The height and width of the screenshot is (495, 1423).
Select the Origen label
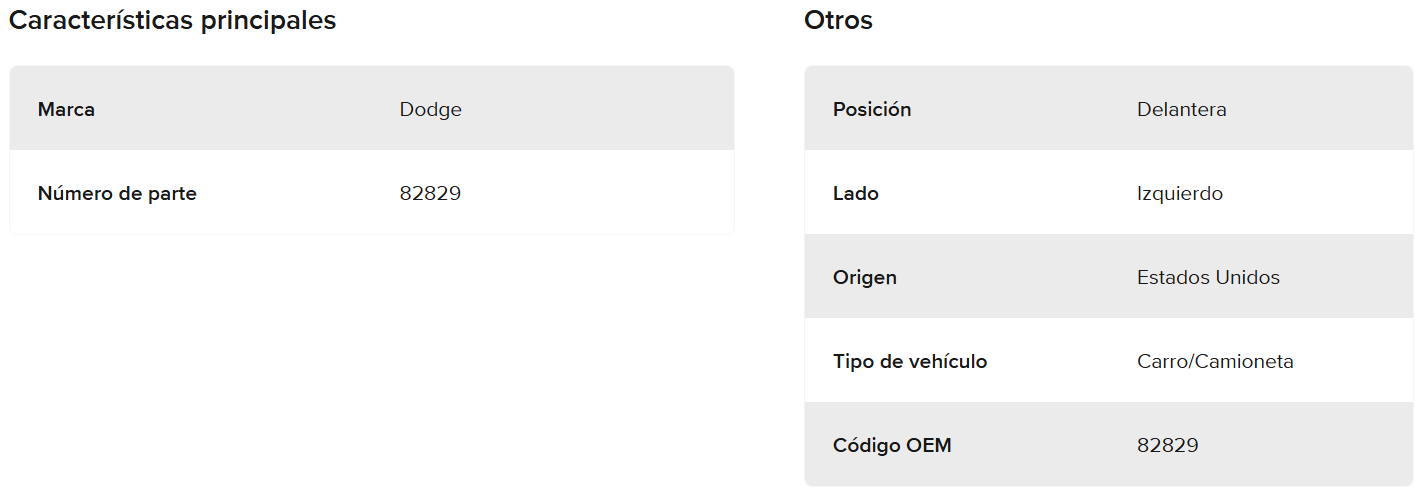[864, 277]
